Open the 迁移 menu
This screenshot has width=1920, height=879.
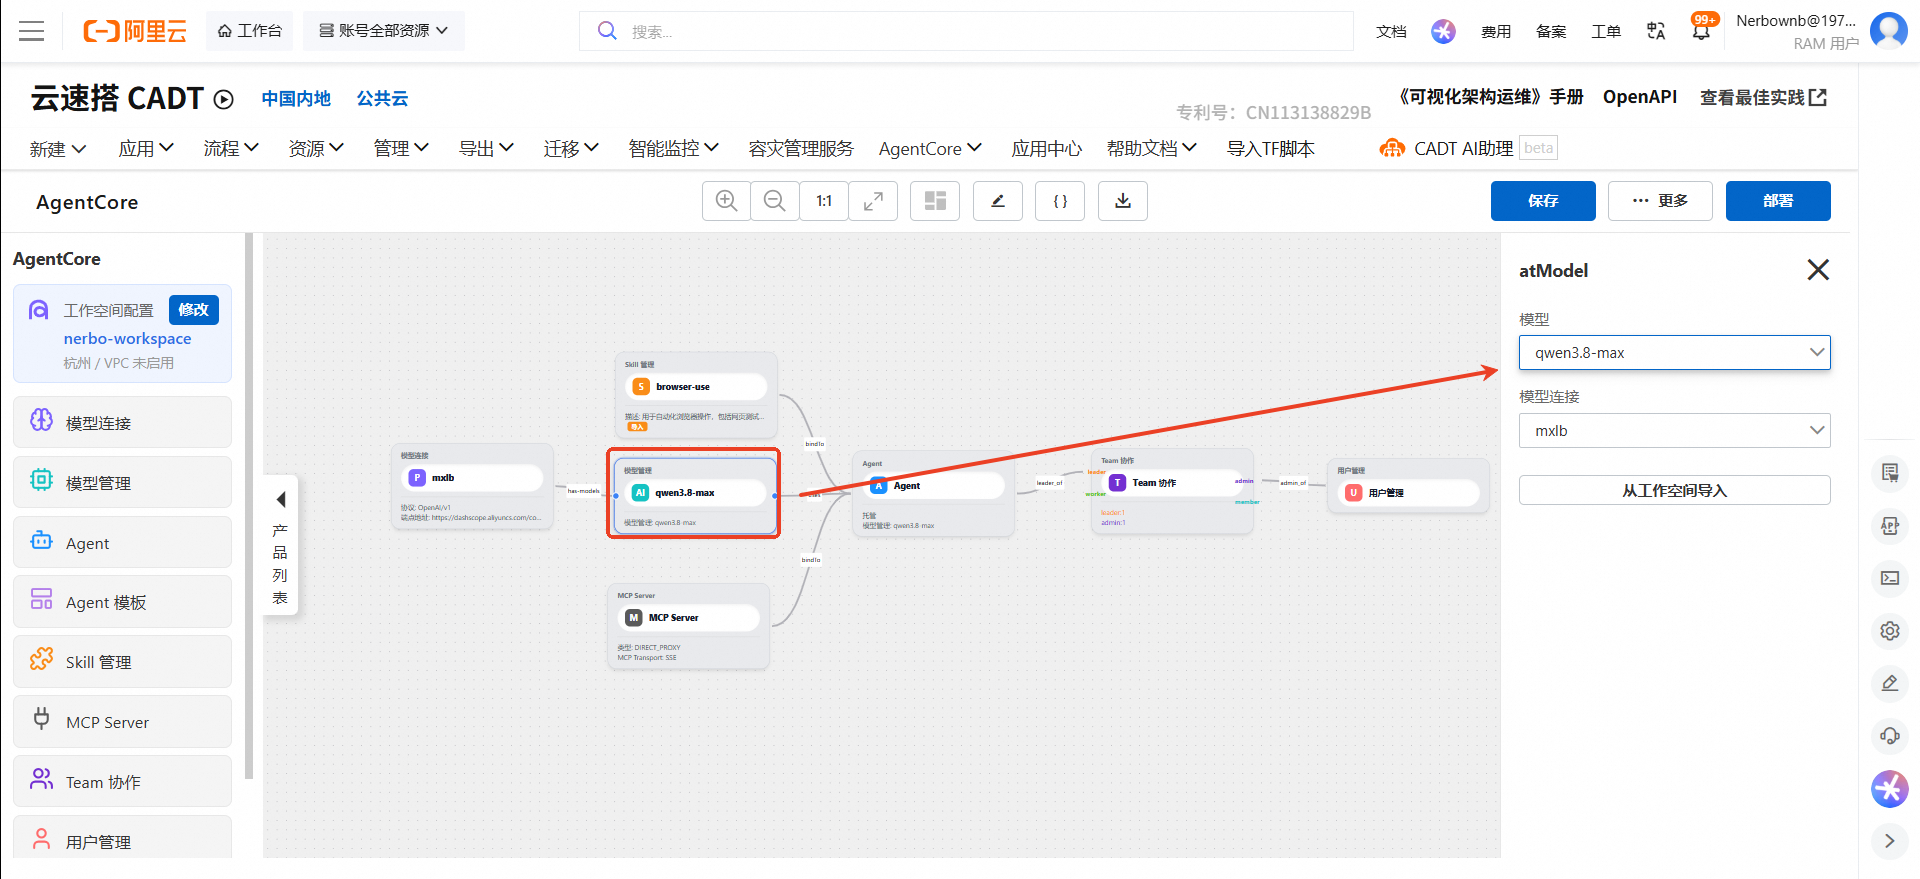pyautogui.click(x=571, y=149)
